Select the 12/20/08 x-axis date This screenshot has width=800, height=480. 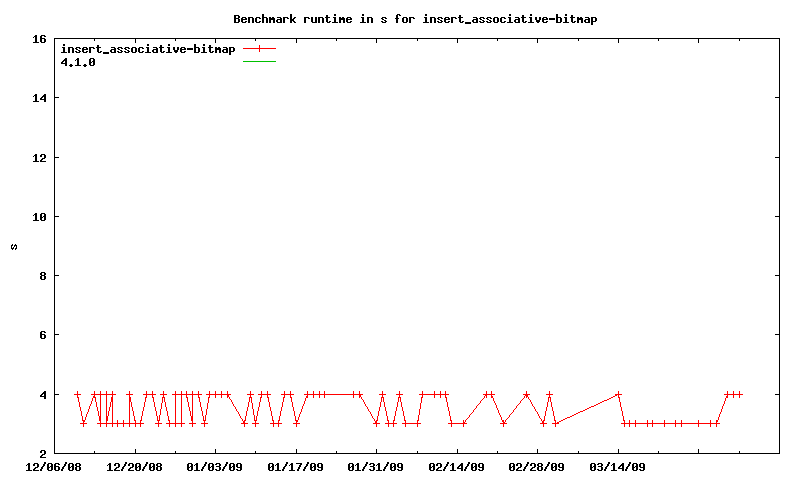tap(134, 466)
